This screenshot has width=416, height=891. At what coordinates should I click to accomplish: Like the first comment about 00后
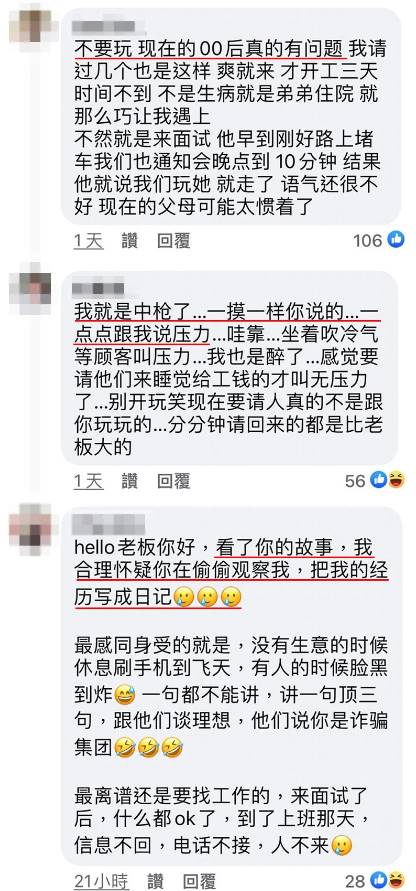tap(129, 241)
